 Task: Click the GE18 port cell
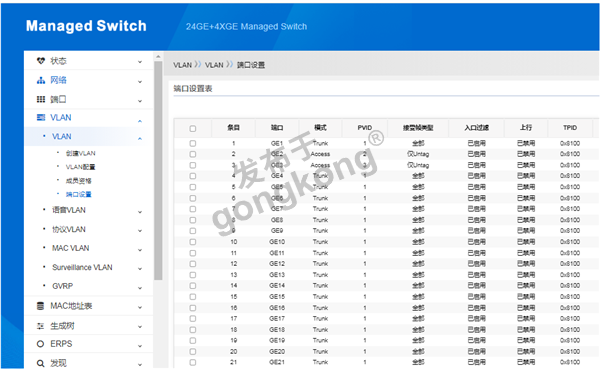[x=277, y=330]
